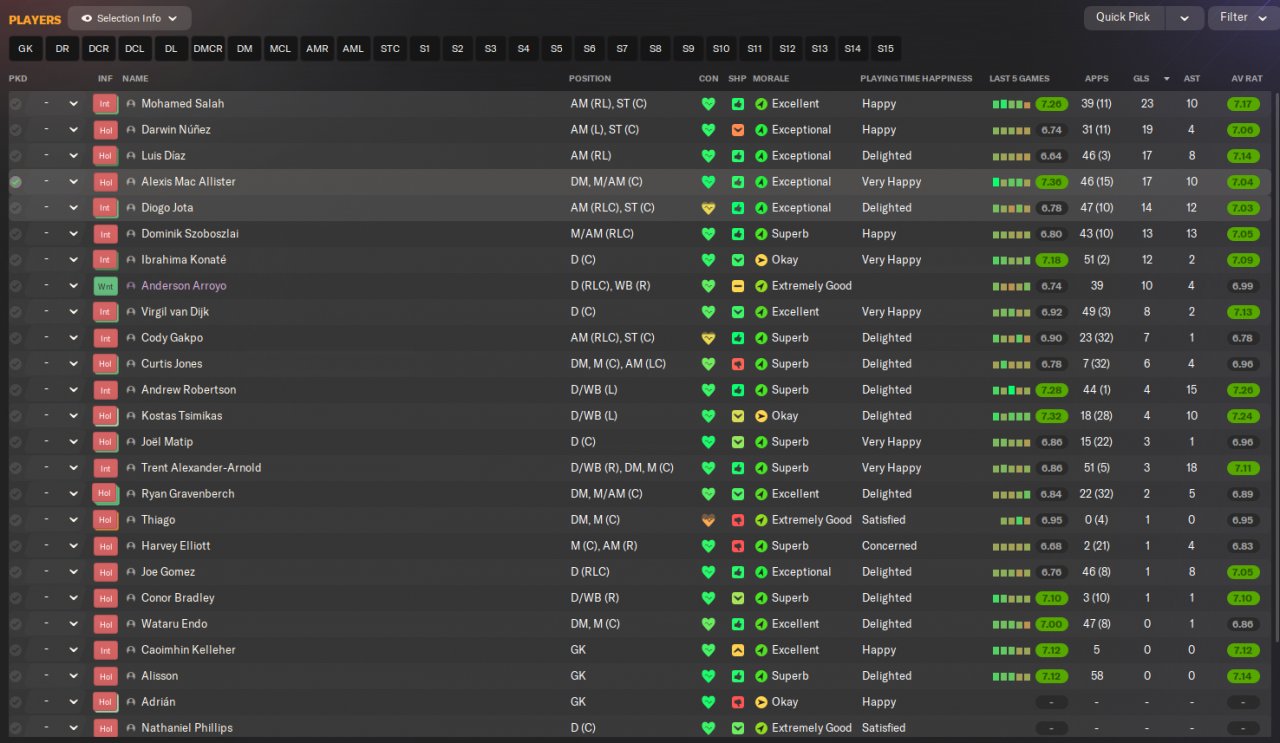The image size is (1280, 743).
Task: Click Adrián's red match sharpness icon
Action: tap(738, 702)
